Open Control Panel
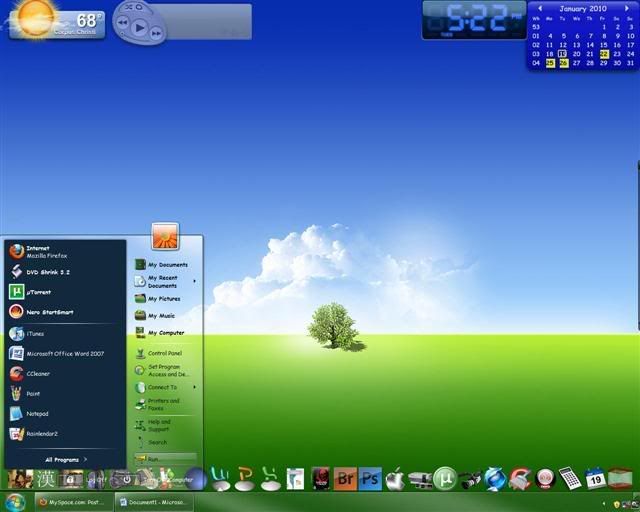This screenshot has height=512, width=640. click(x=165, y=353)
